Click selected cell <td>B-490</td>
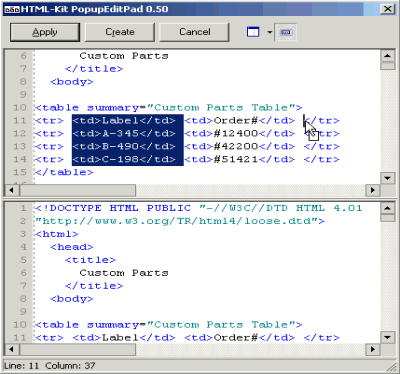Viewport: 400px width, 374px height. coord(124,147)
